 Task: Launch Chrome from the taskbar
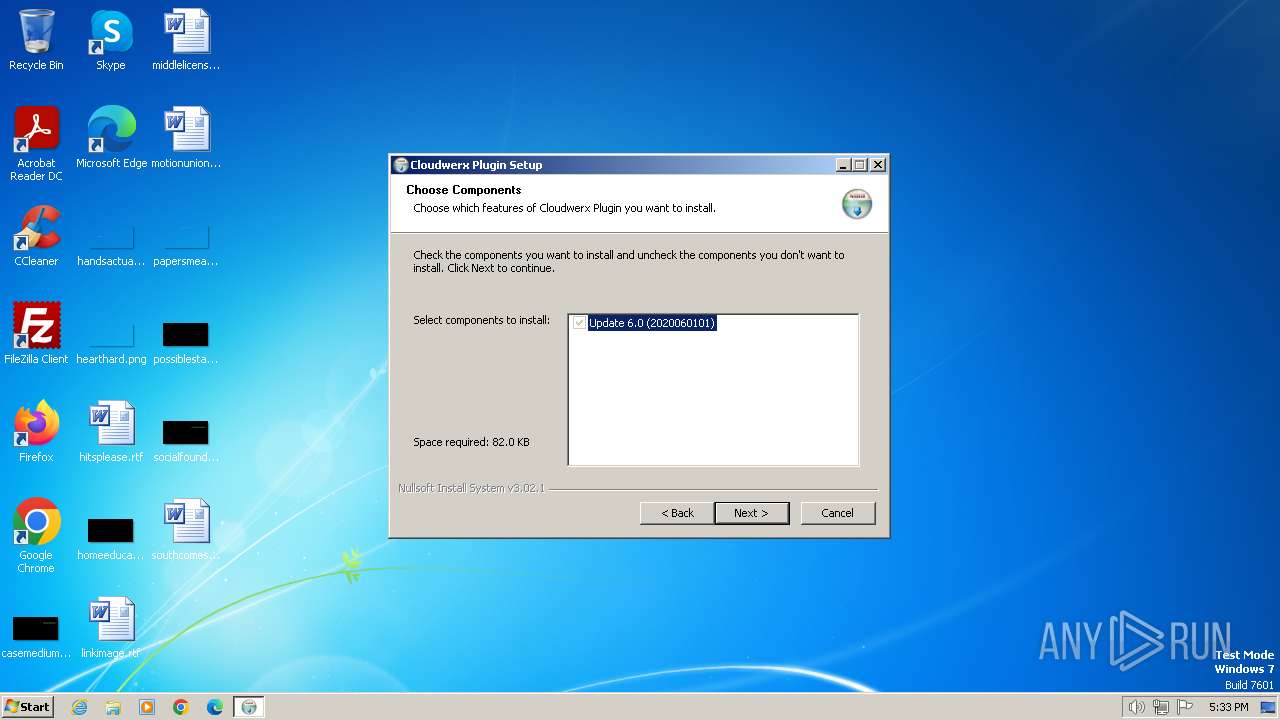(181, 707)
